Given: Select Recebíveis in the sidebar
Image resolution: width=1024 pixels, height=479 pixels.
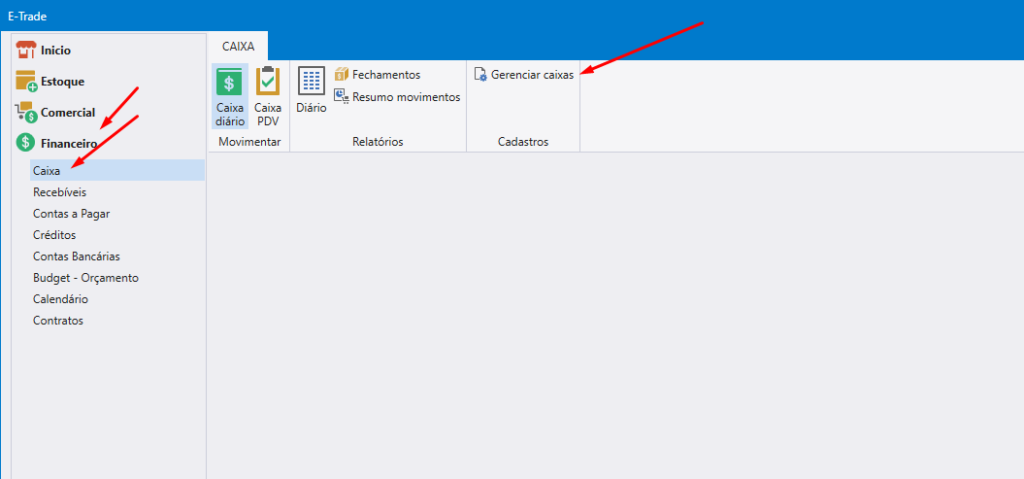Looking at the screenshot, I should coord(60,192).
